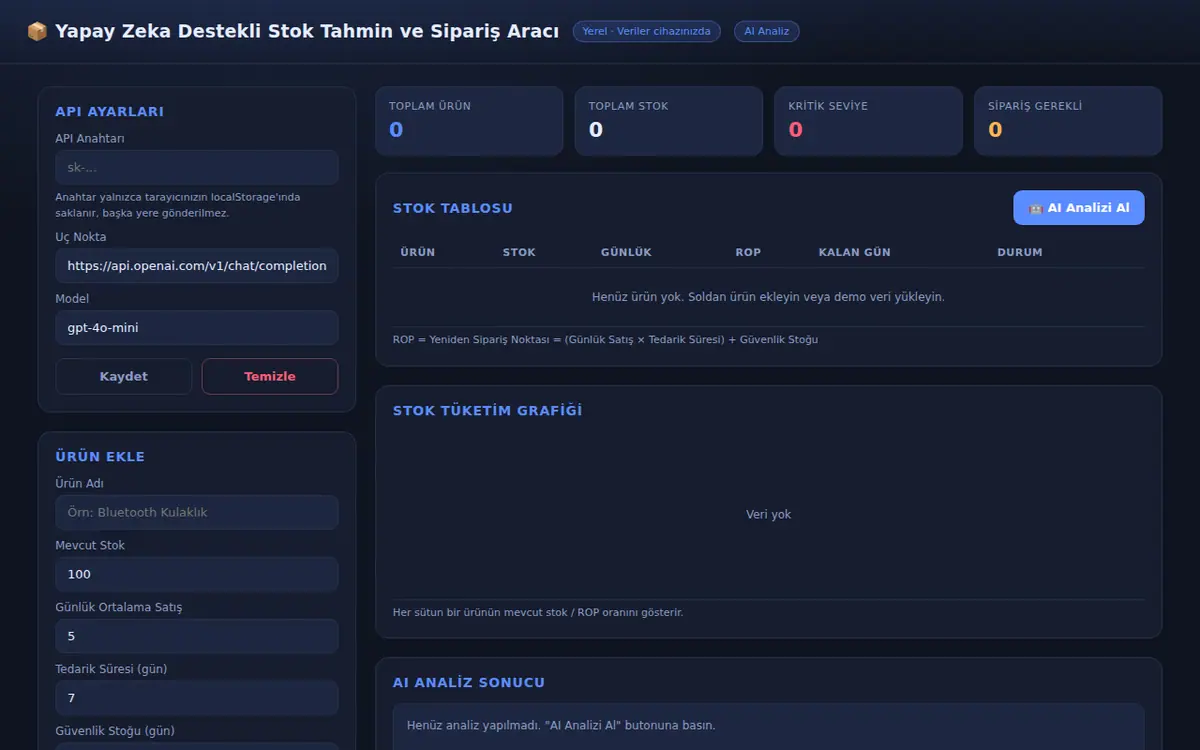
Task: Focus the Ürün Adı input field
Action: pos(197,512)
